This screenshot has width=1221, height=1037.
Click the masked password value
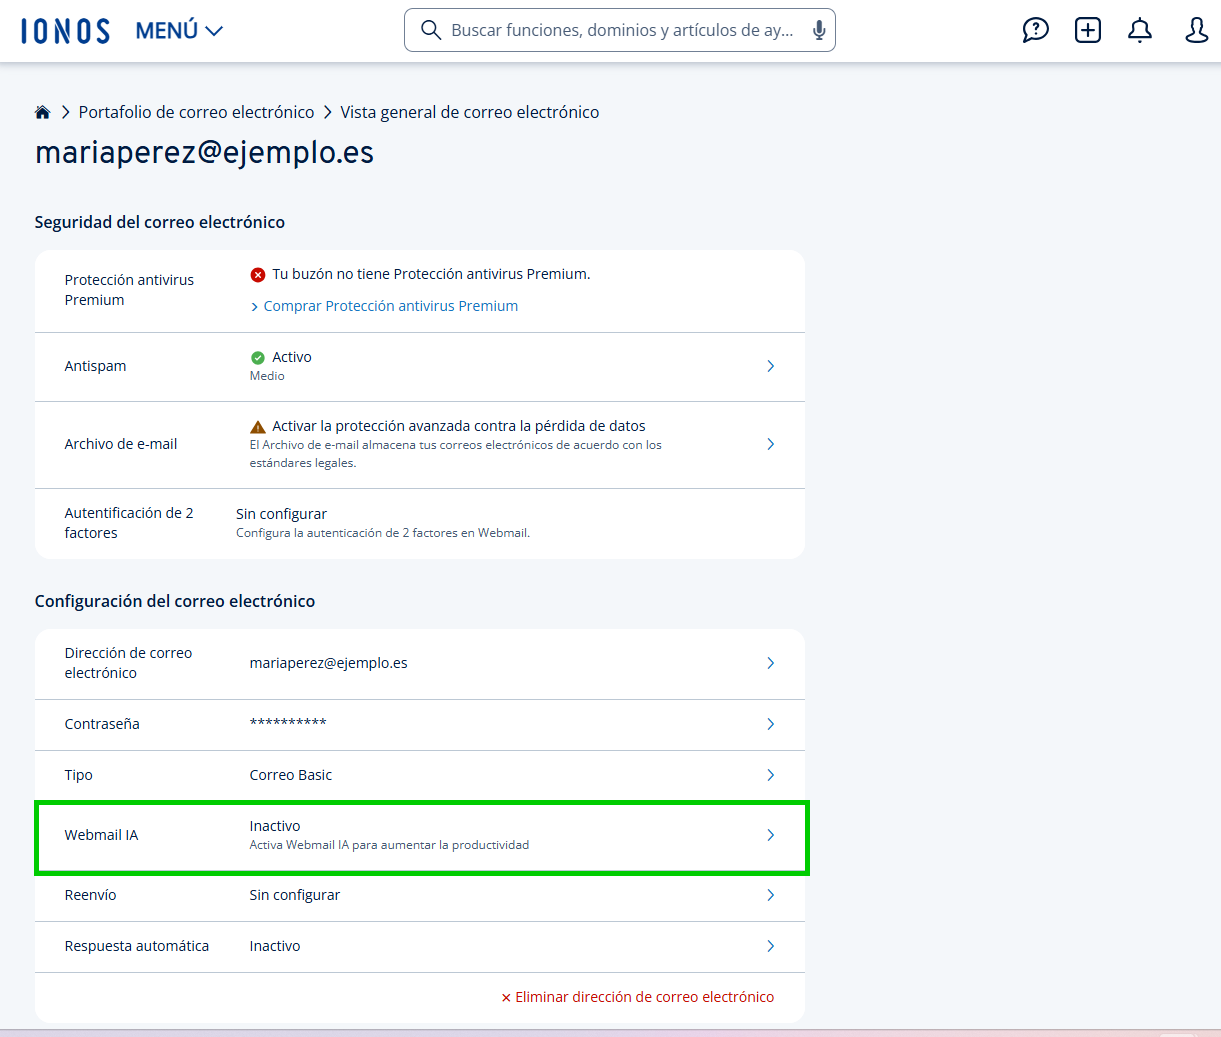(x=288, y=722)
